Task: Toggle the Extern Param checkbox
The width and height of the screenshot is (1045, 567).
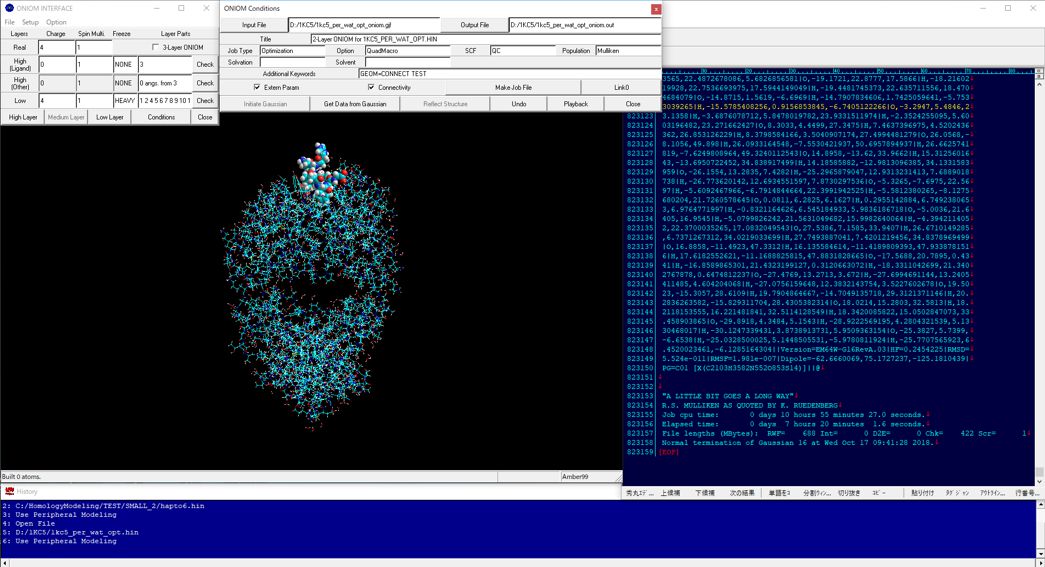Action: pyautogui.click(x=257, y=87)
